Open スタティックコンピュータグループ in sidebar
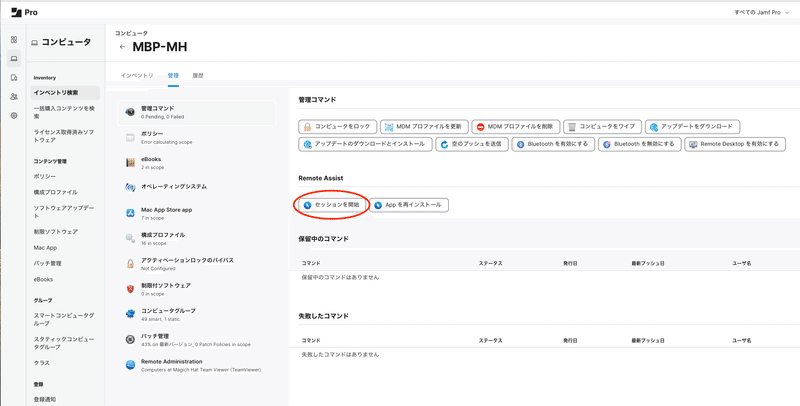 pos(64,343)
